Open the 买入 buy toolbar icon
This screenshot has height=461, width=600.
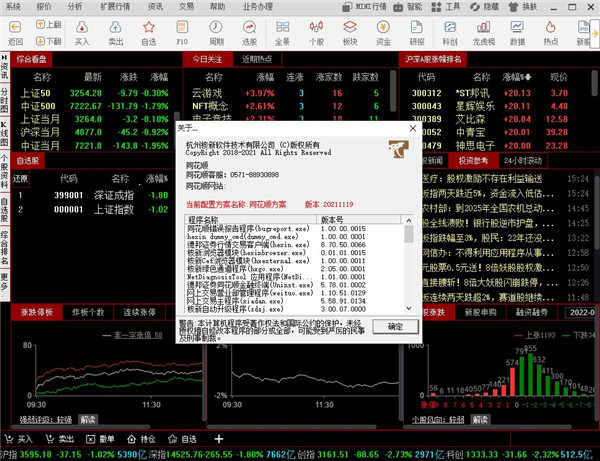82,27
